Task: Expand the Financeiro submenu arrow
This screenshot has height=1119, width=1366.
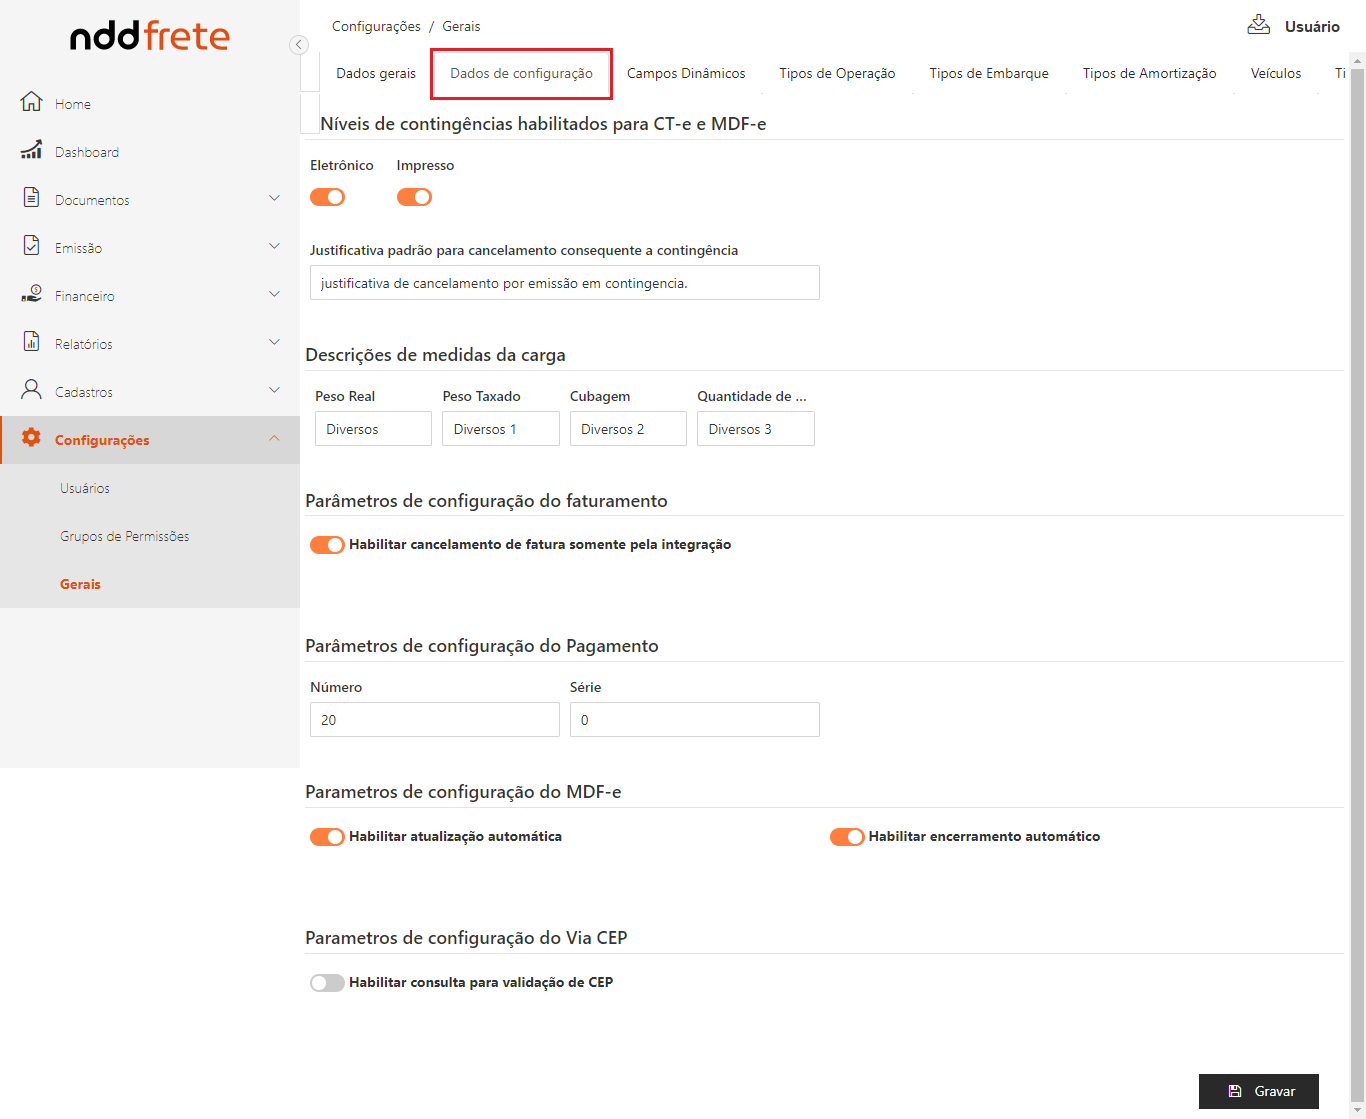Action: tap(274, 294)
